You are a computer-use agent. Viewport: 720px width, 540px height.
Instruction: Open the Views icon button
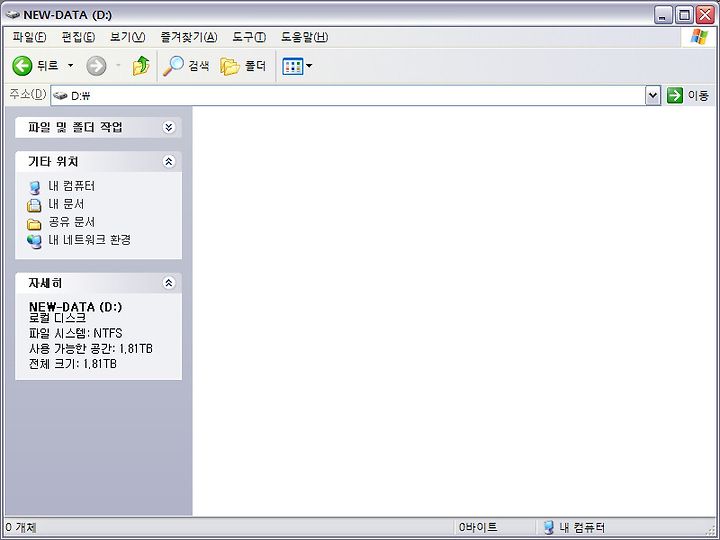click(x=292, y=66)
